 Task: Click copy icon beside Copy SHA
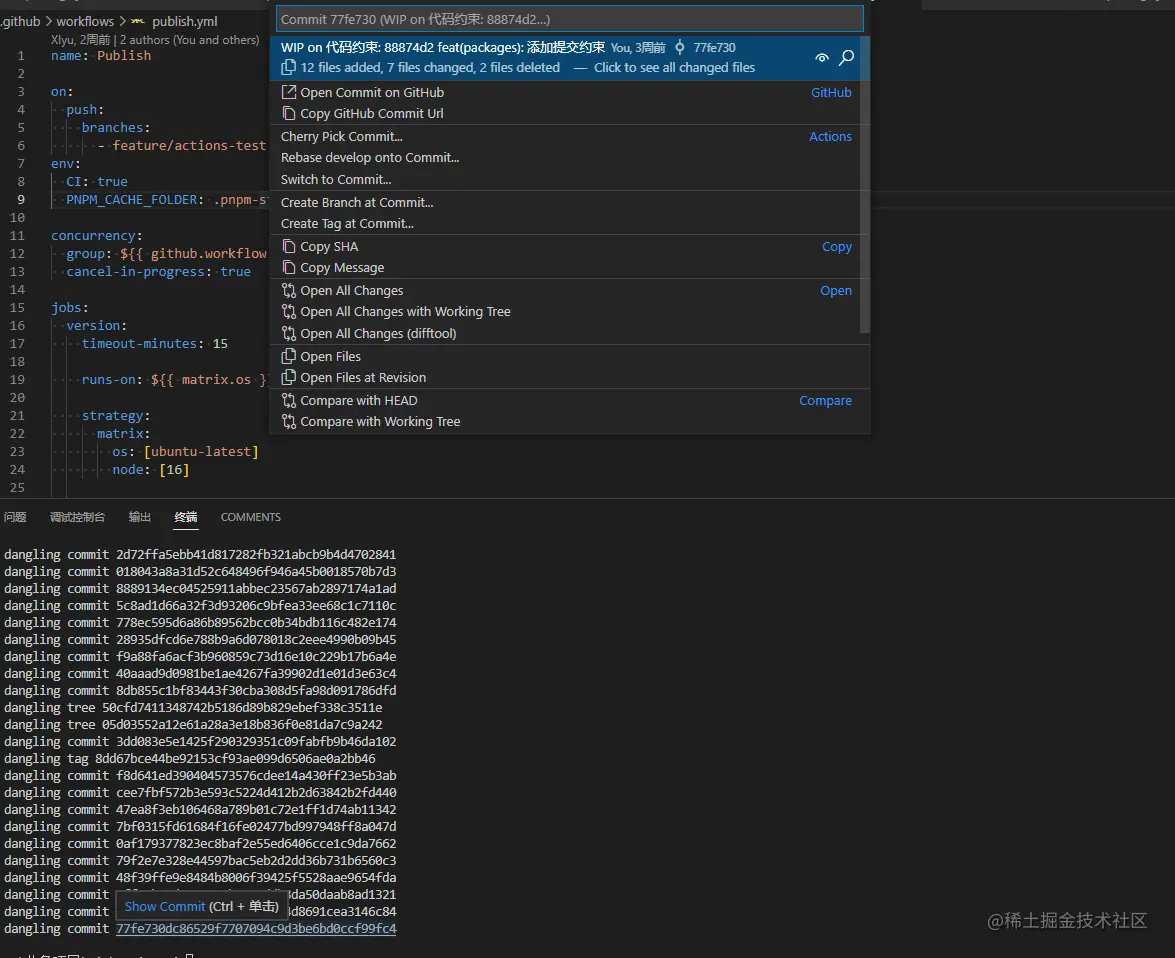[289, 247]
